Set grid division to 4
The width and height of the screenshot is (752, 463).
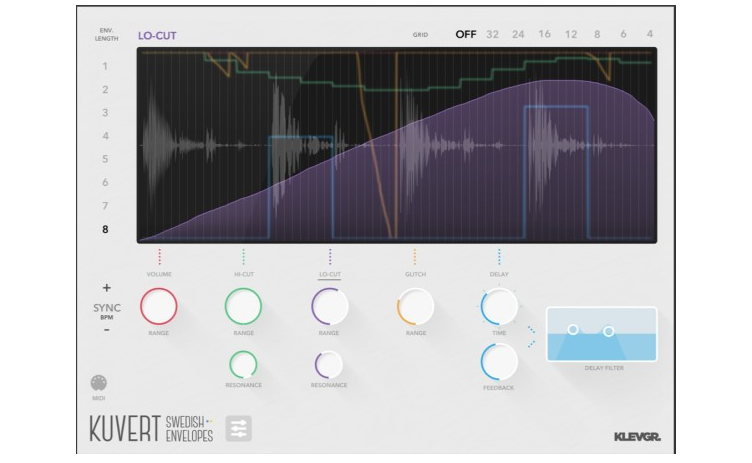tap(650, 34)
